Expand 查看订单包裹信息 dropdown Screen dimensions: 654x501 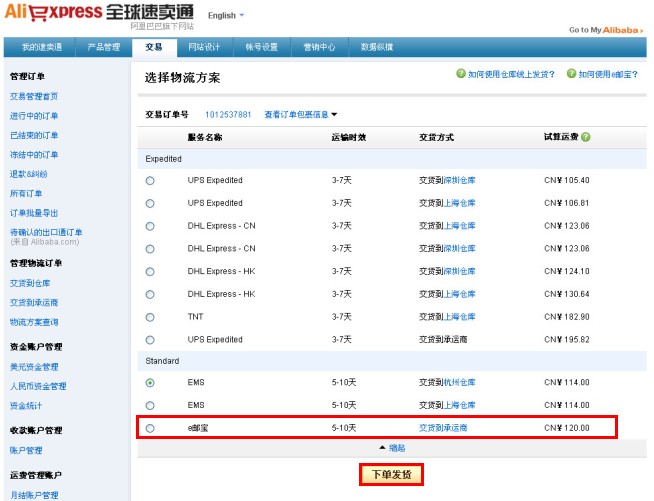coord(300,114)
